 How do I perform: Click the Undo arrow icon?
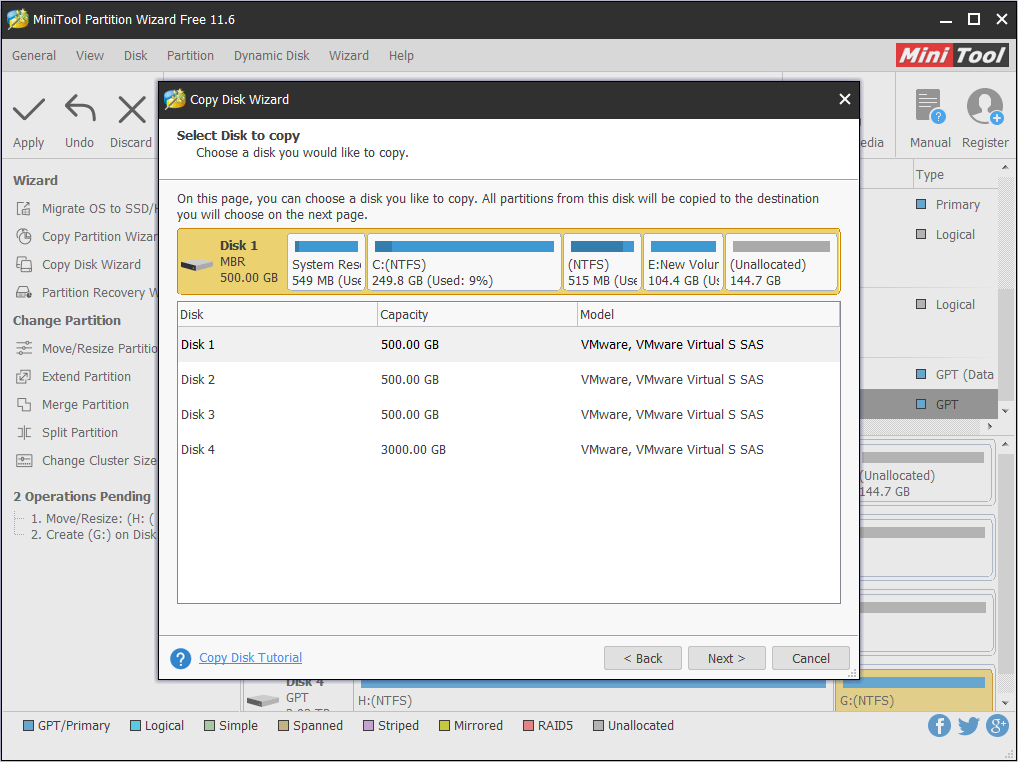(x=80, y=109)
